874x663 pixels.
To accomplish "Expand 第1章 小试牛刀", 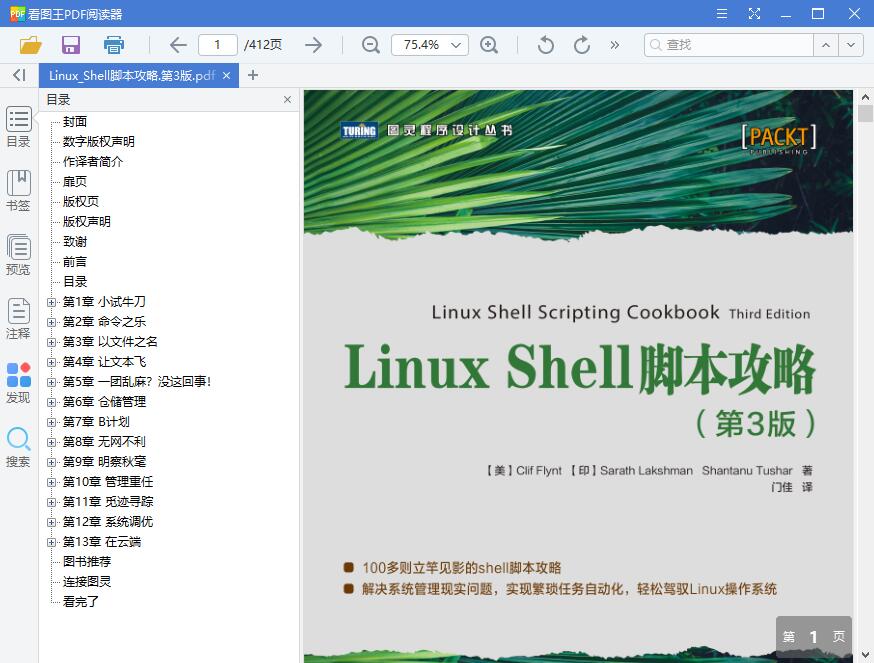I will (x=51, y=302).
